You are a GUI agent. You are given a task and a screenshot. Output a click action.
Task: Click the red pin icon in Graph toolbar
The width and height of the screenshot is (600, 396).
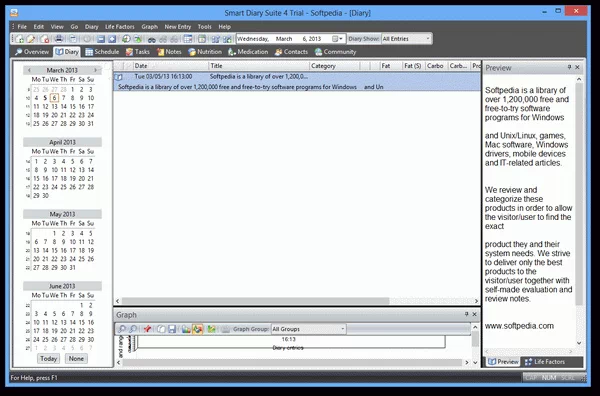[147, 329]
